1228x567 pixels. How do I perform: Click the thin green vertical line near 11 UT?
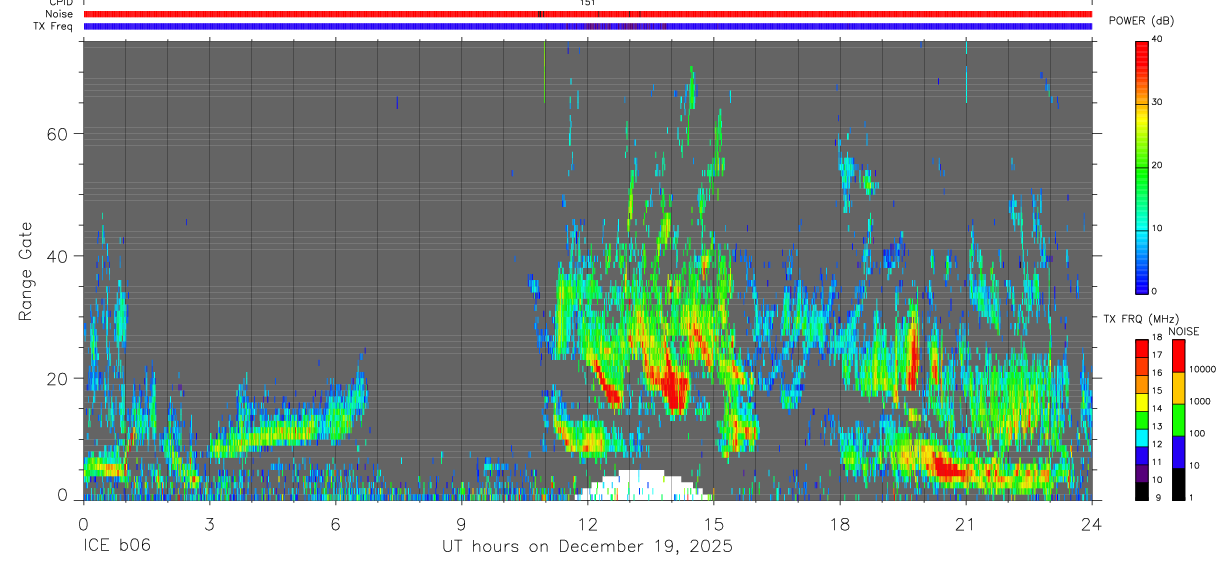(x=544, y=71)
